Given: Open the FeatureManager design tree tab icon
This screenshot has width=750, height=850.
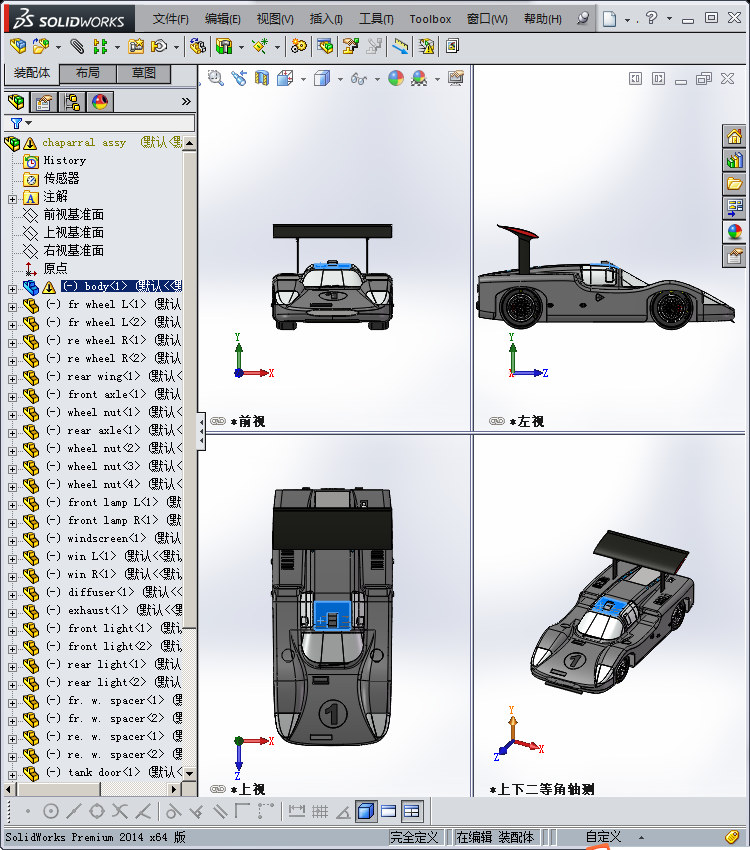Looking at the screenshot, I should click(x=16, y=102).
